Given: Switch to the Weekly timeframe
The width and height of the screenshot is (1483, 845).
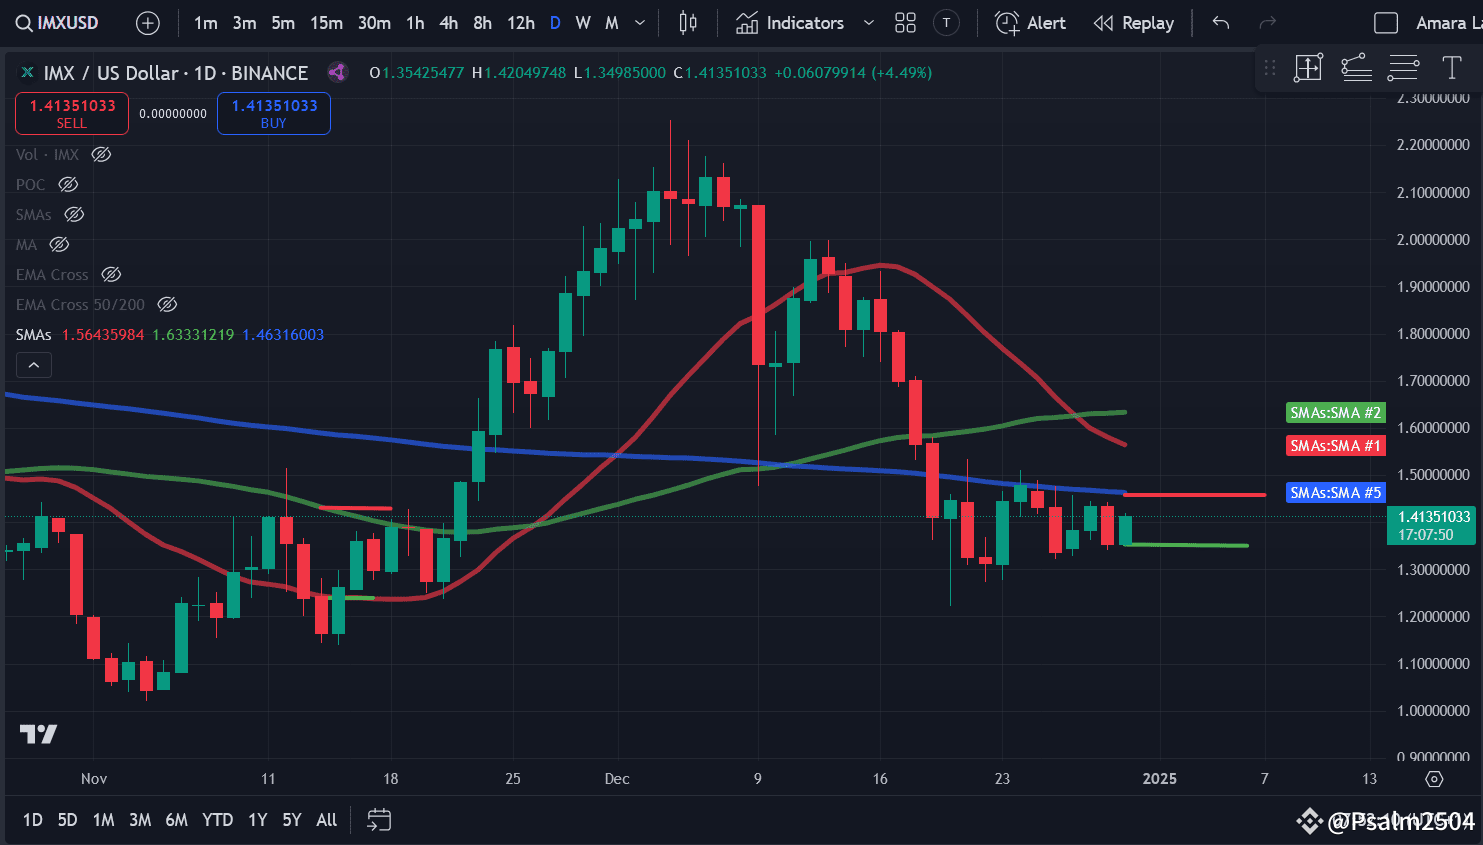Looking at the screenshot, I should (x=583, y=22).
